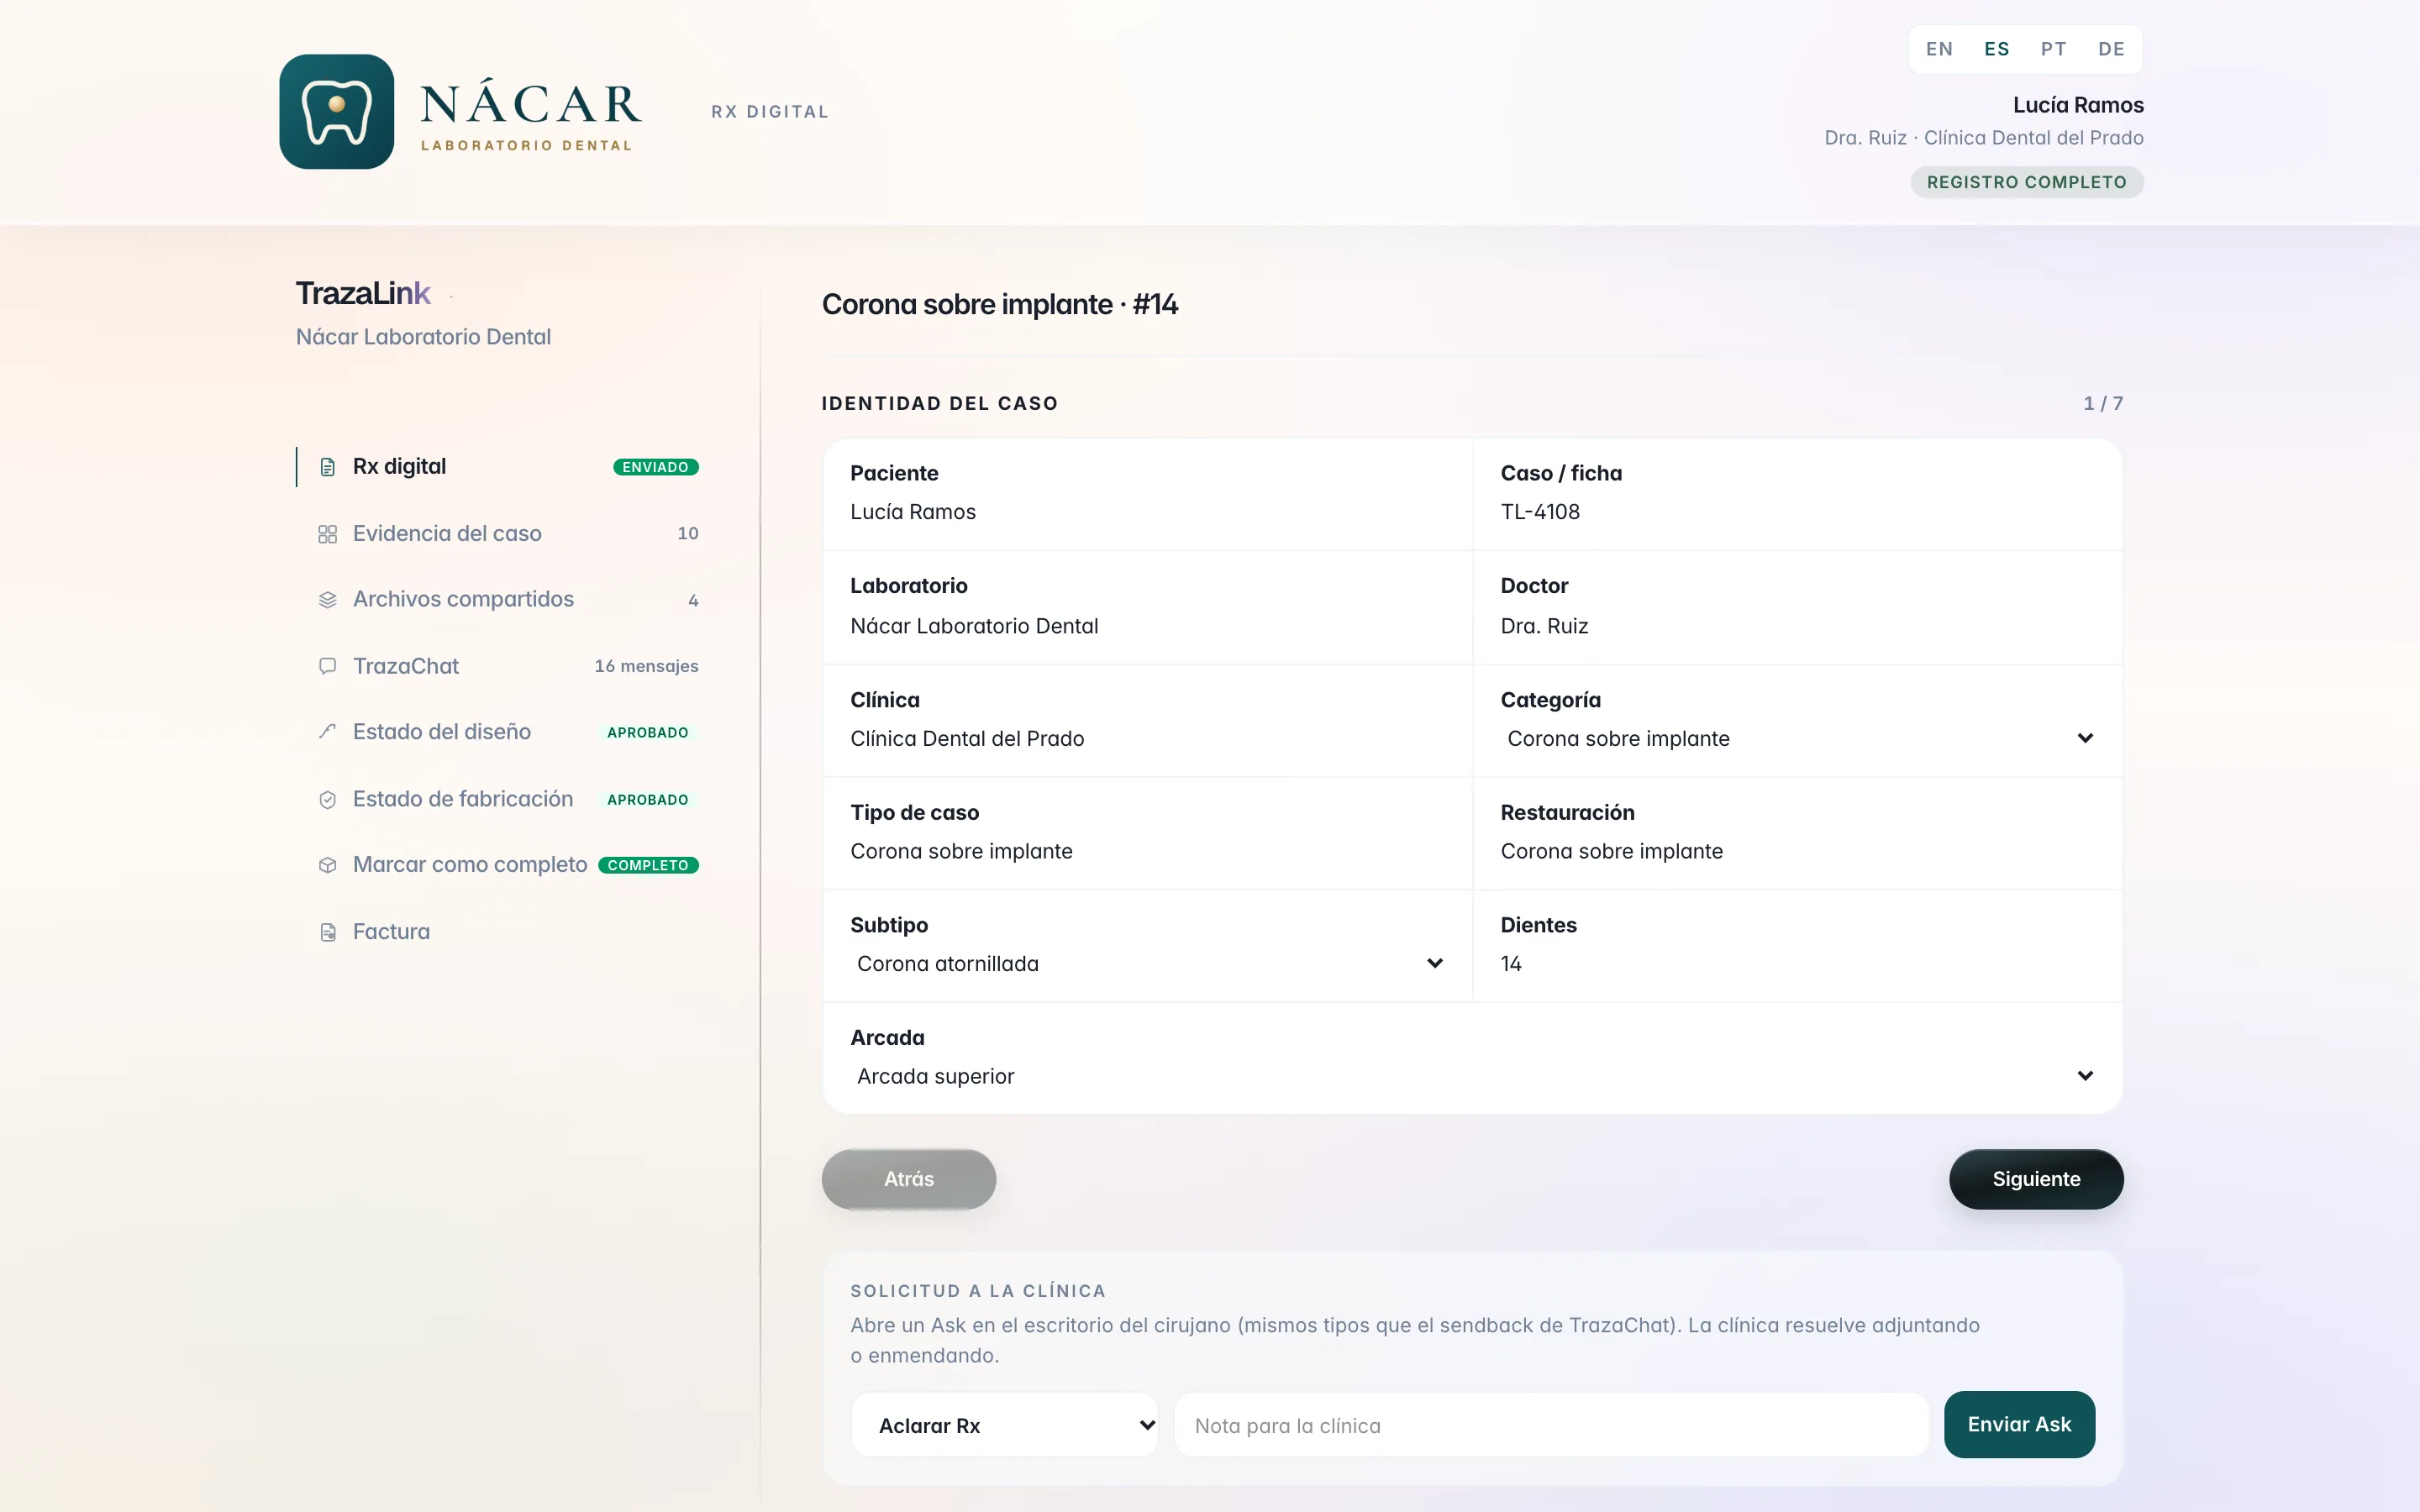The width and height of the screenshot is (2420, 1512).
Task: Click the REGISTRO COMPLETO badge
Action: pos(2026,182)
